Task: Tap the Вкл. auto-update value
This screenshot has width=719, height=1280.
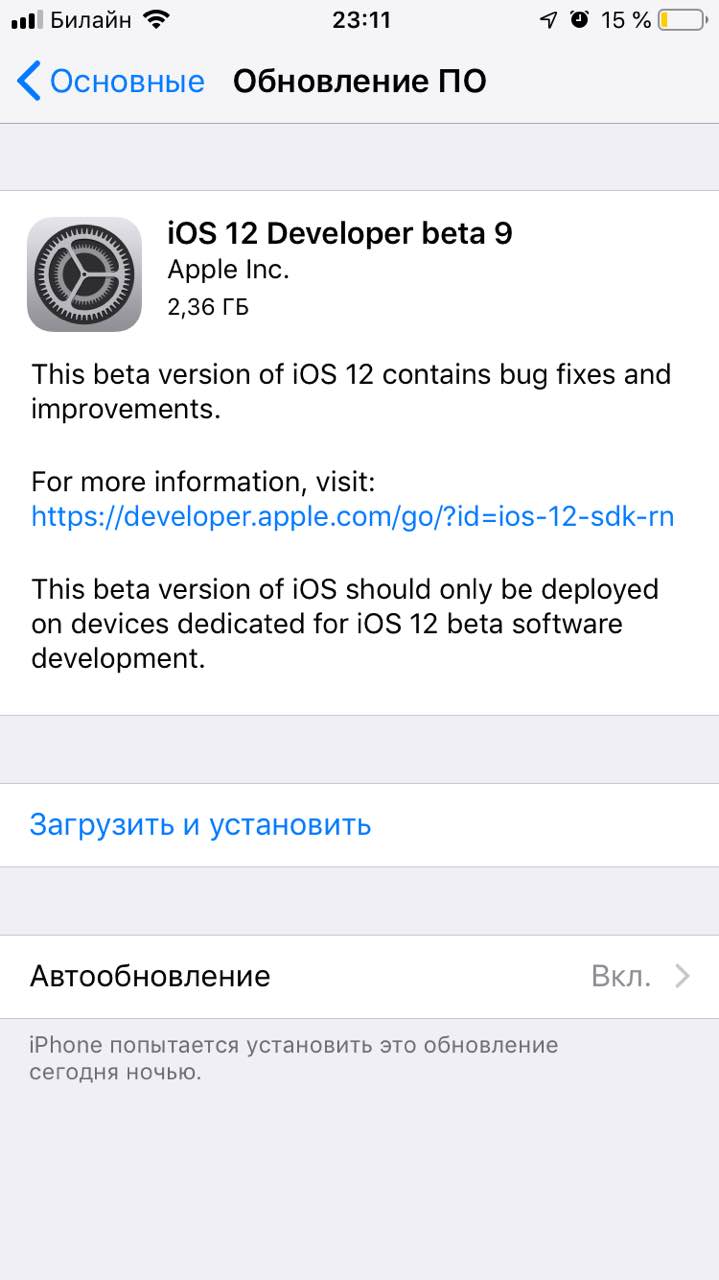Action: click(621, 976)
